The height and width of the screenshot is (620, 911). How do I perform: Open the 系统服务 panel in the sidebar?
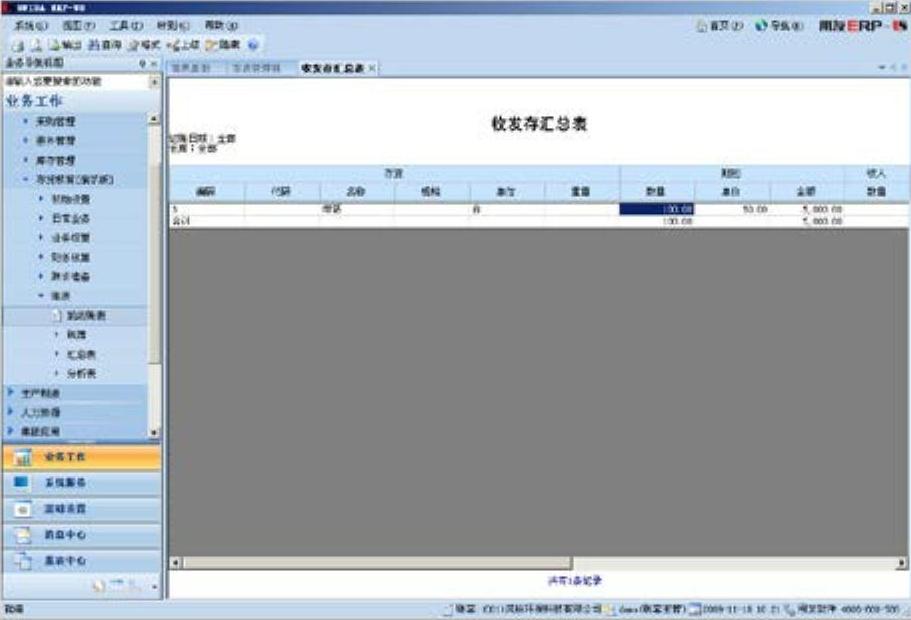coord(80,483)
